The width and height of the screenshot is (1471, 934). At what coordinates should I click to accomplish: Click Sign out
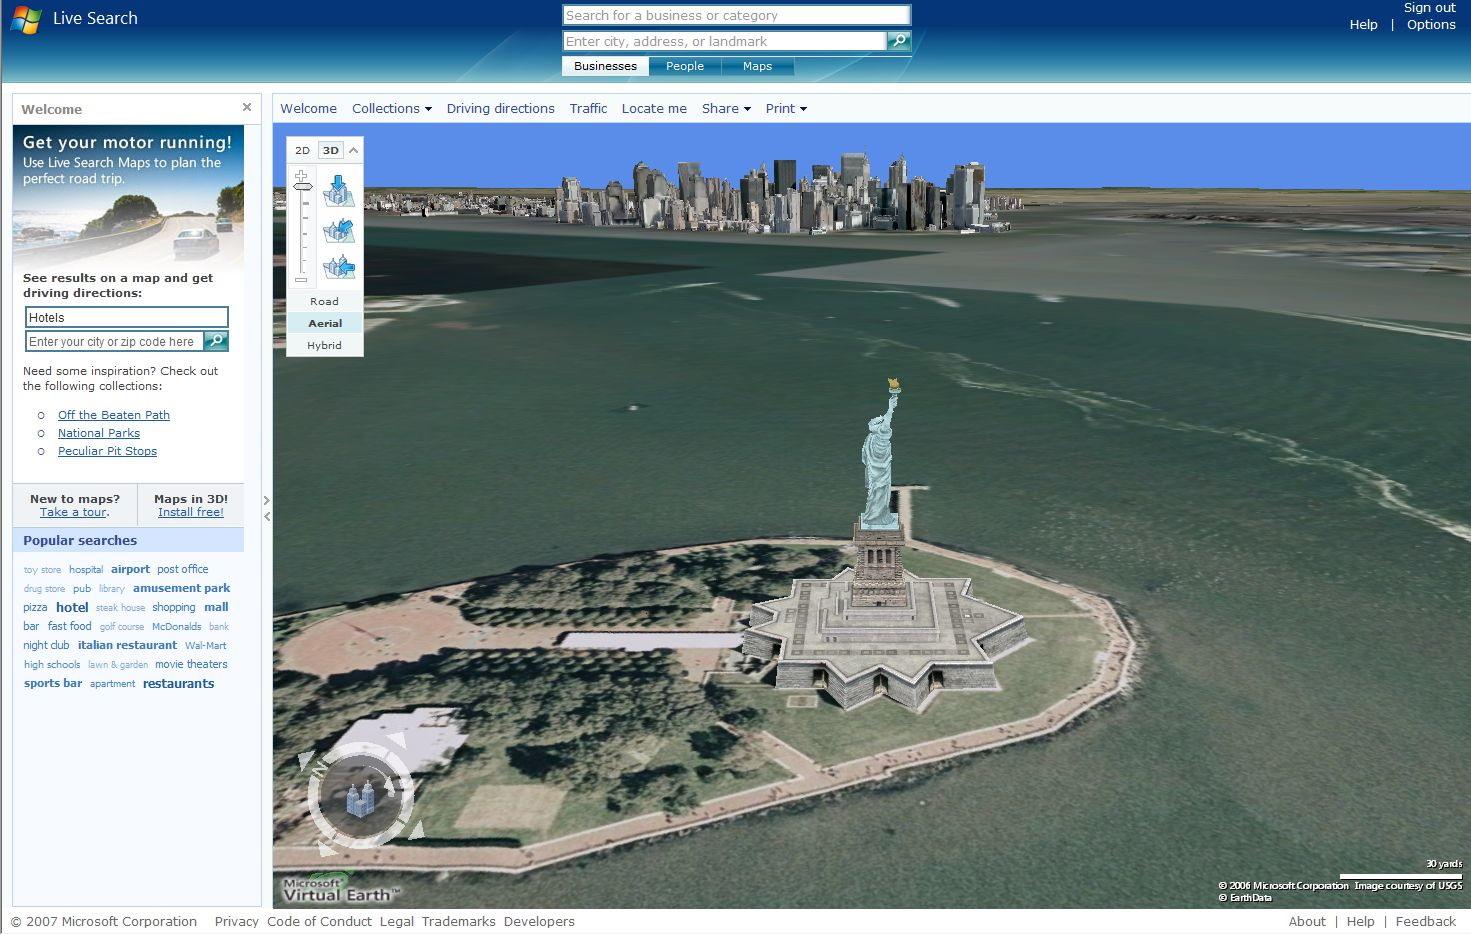pos(1429,8)
